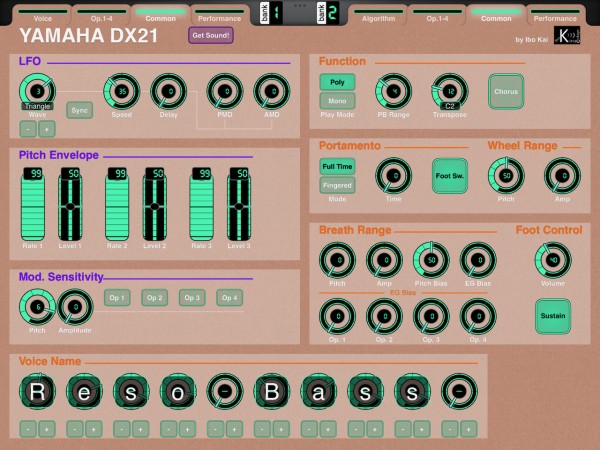Screen dimensions: 600x450
Task: Click the Ibo Kai logo
Action: pyautogui.click(x=567, y=35)
